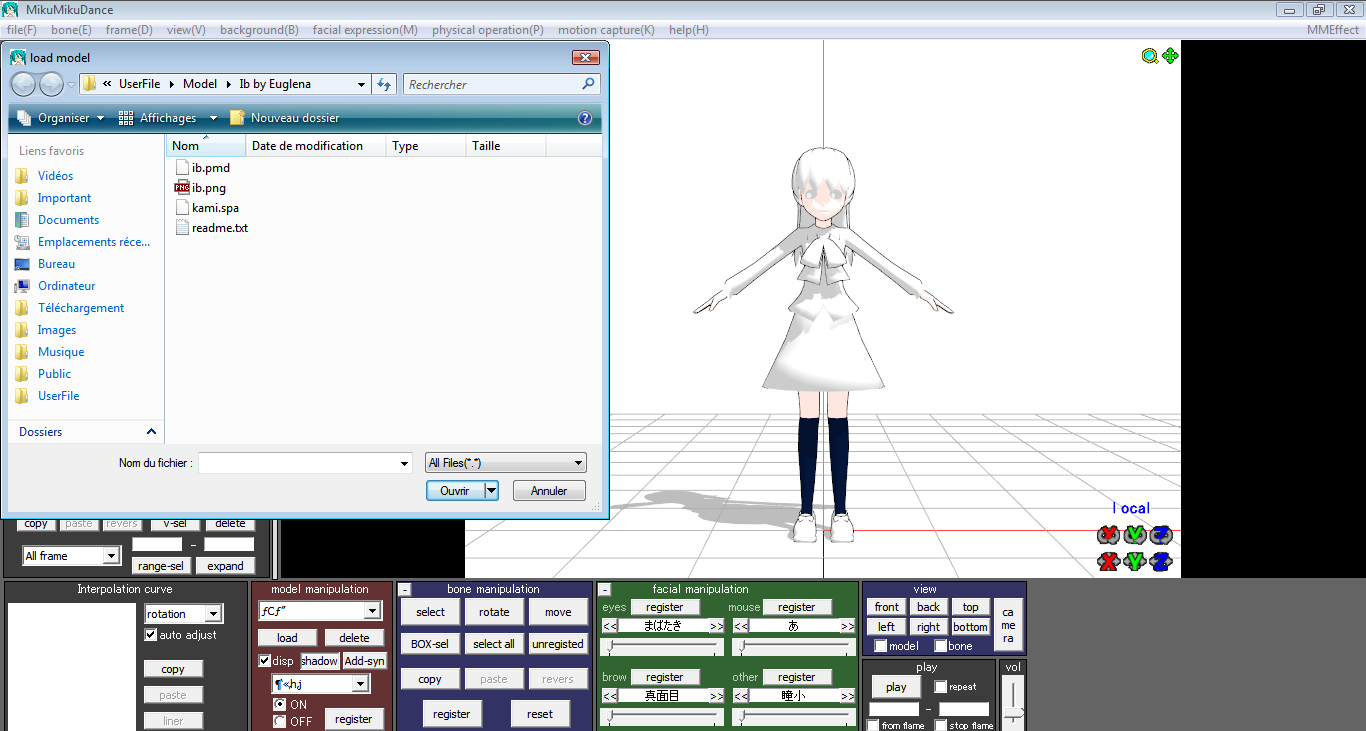Open Ordinateur in favorite links

[x=66, y=286]
